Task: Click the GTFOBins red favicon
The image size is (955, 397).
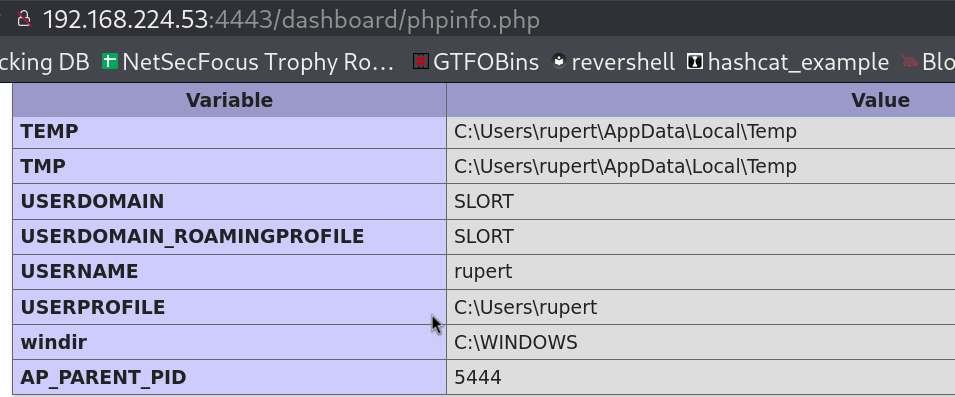Action: [421, 61]
